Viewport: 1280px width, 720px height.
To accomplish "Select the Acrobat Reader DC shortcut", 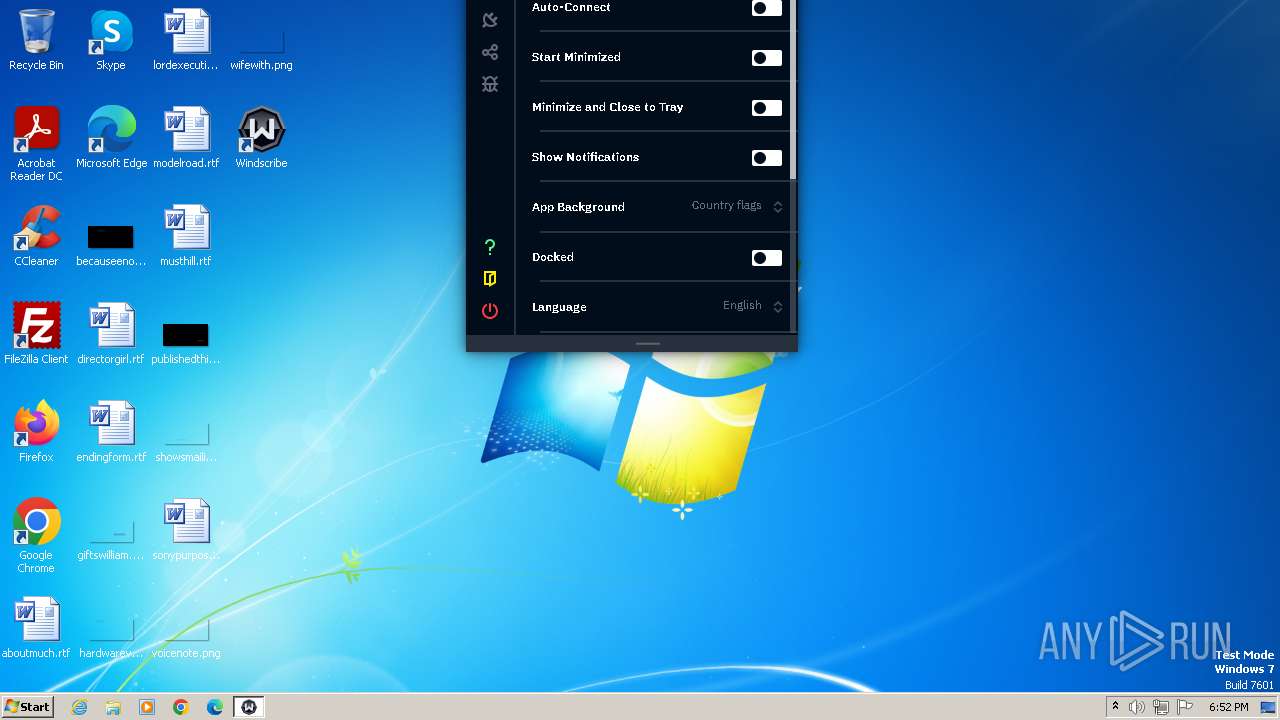I will 36,144.
